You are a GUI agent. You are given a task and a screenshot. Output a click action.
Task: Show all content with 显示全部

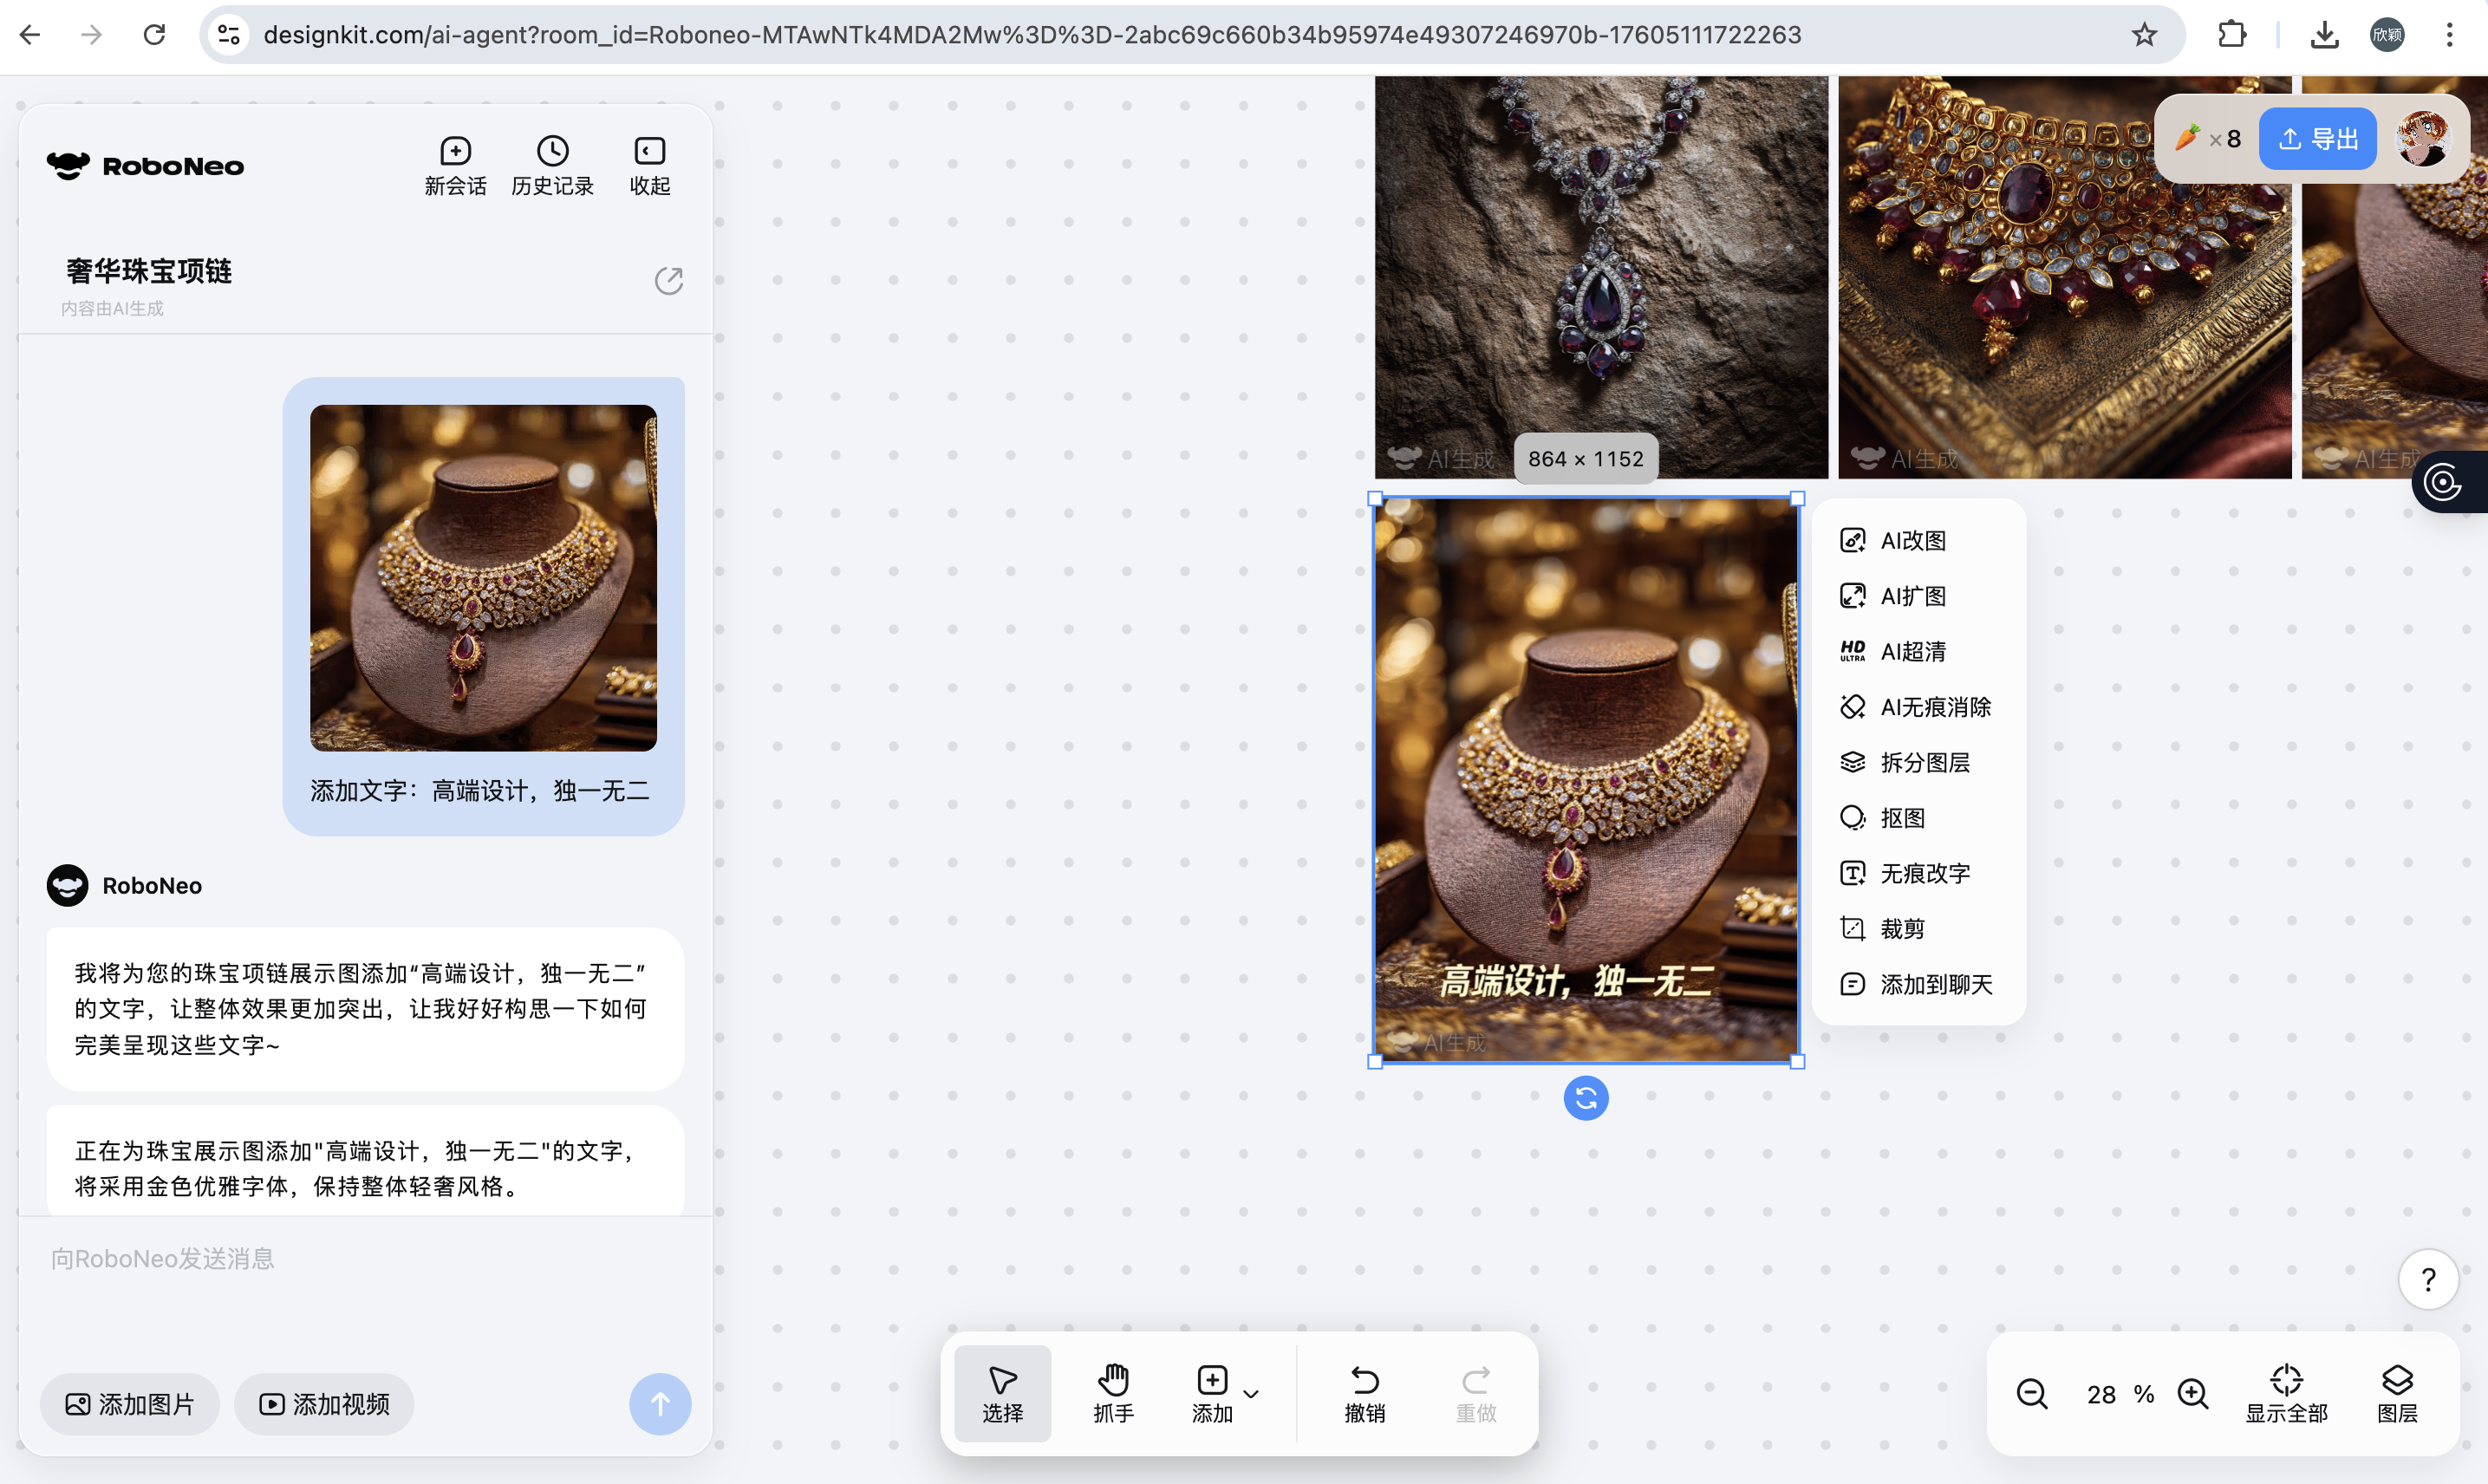click(x=2286, y=1393)
